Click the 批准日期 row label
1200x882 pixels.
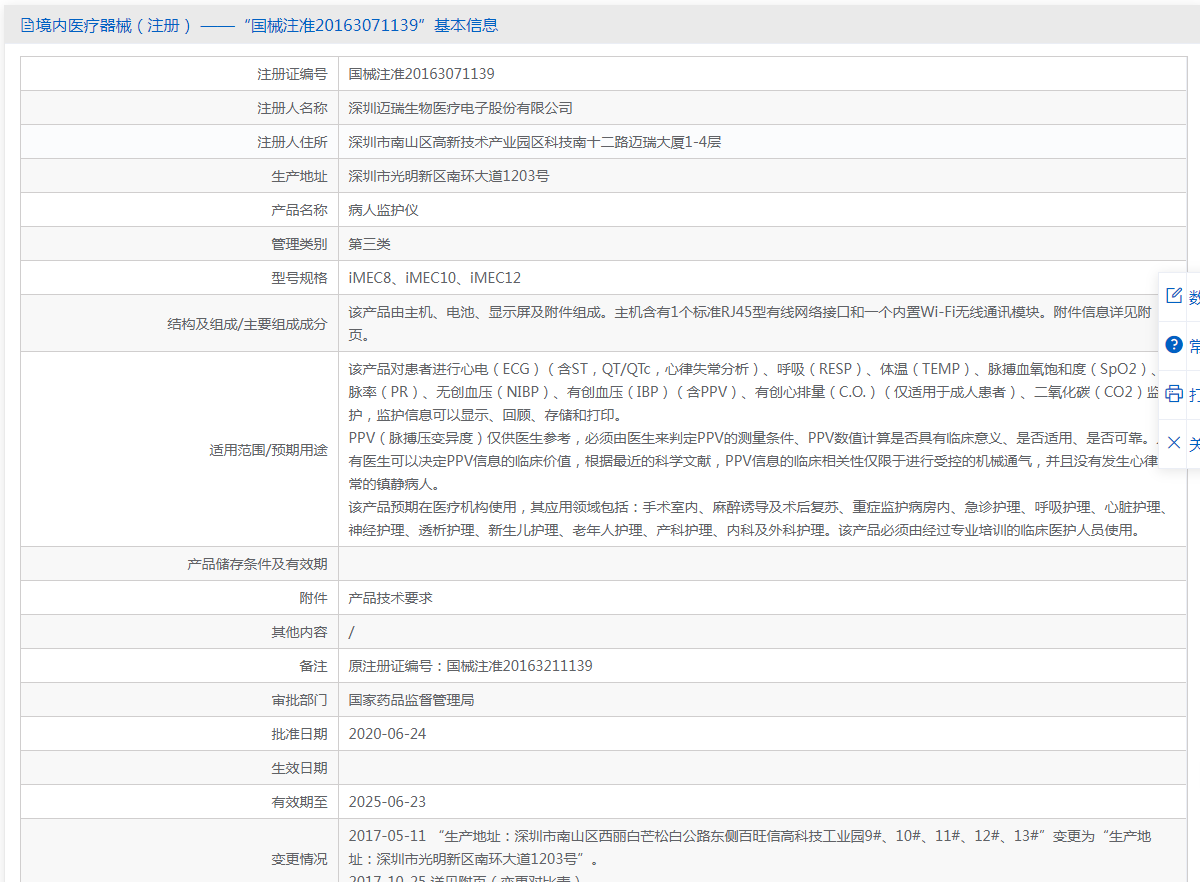pyautogui.click(x=299, y=734)
